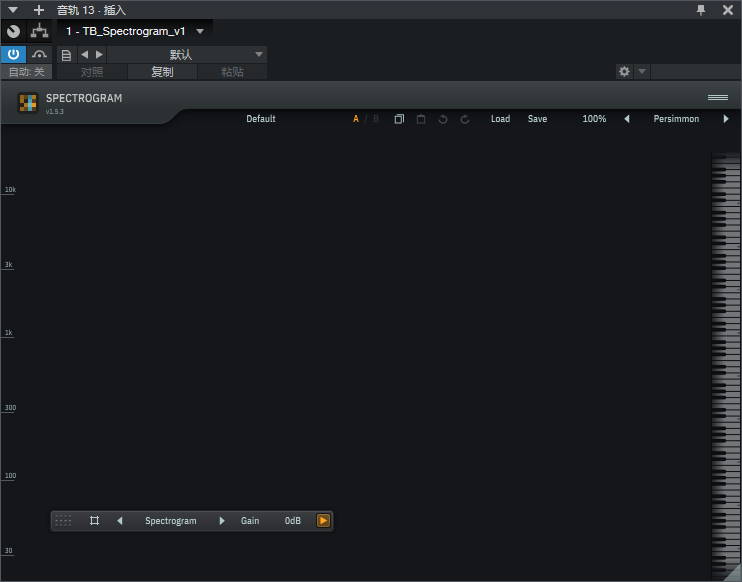Click the 30 frequency label
The width and height of the screenshot is (742, 582).
(9, 550)
